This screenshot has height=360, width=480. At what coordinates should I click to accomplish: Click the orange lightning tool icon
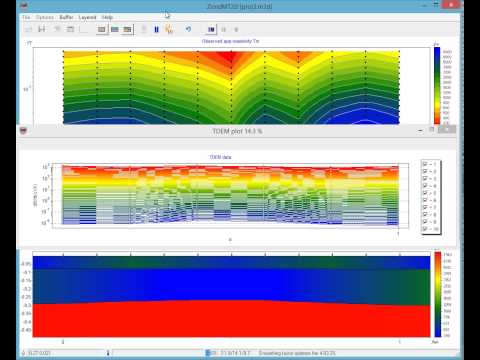(169, 29)
